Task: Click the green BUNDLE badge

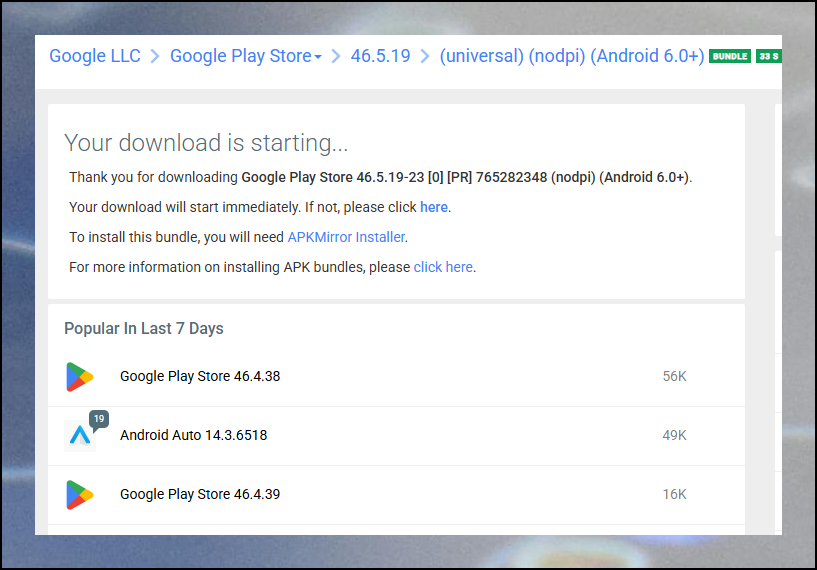Action: pos(729,56)
